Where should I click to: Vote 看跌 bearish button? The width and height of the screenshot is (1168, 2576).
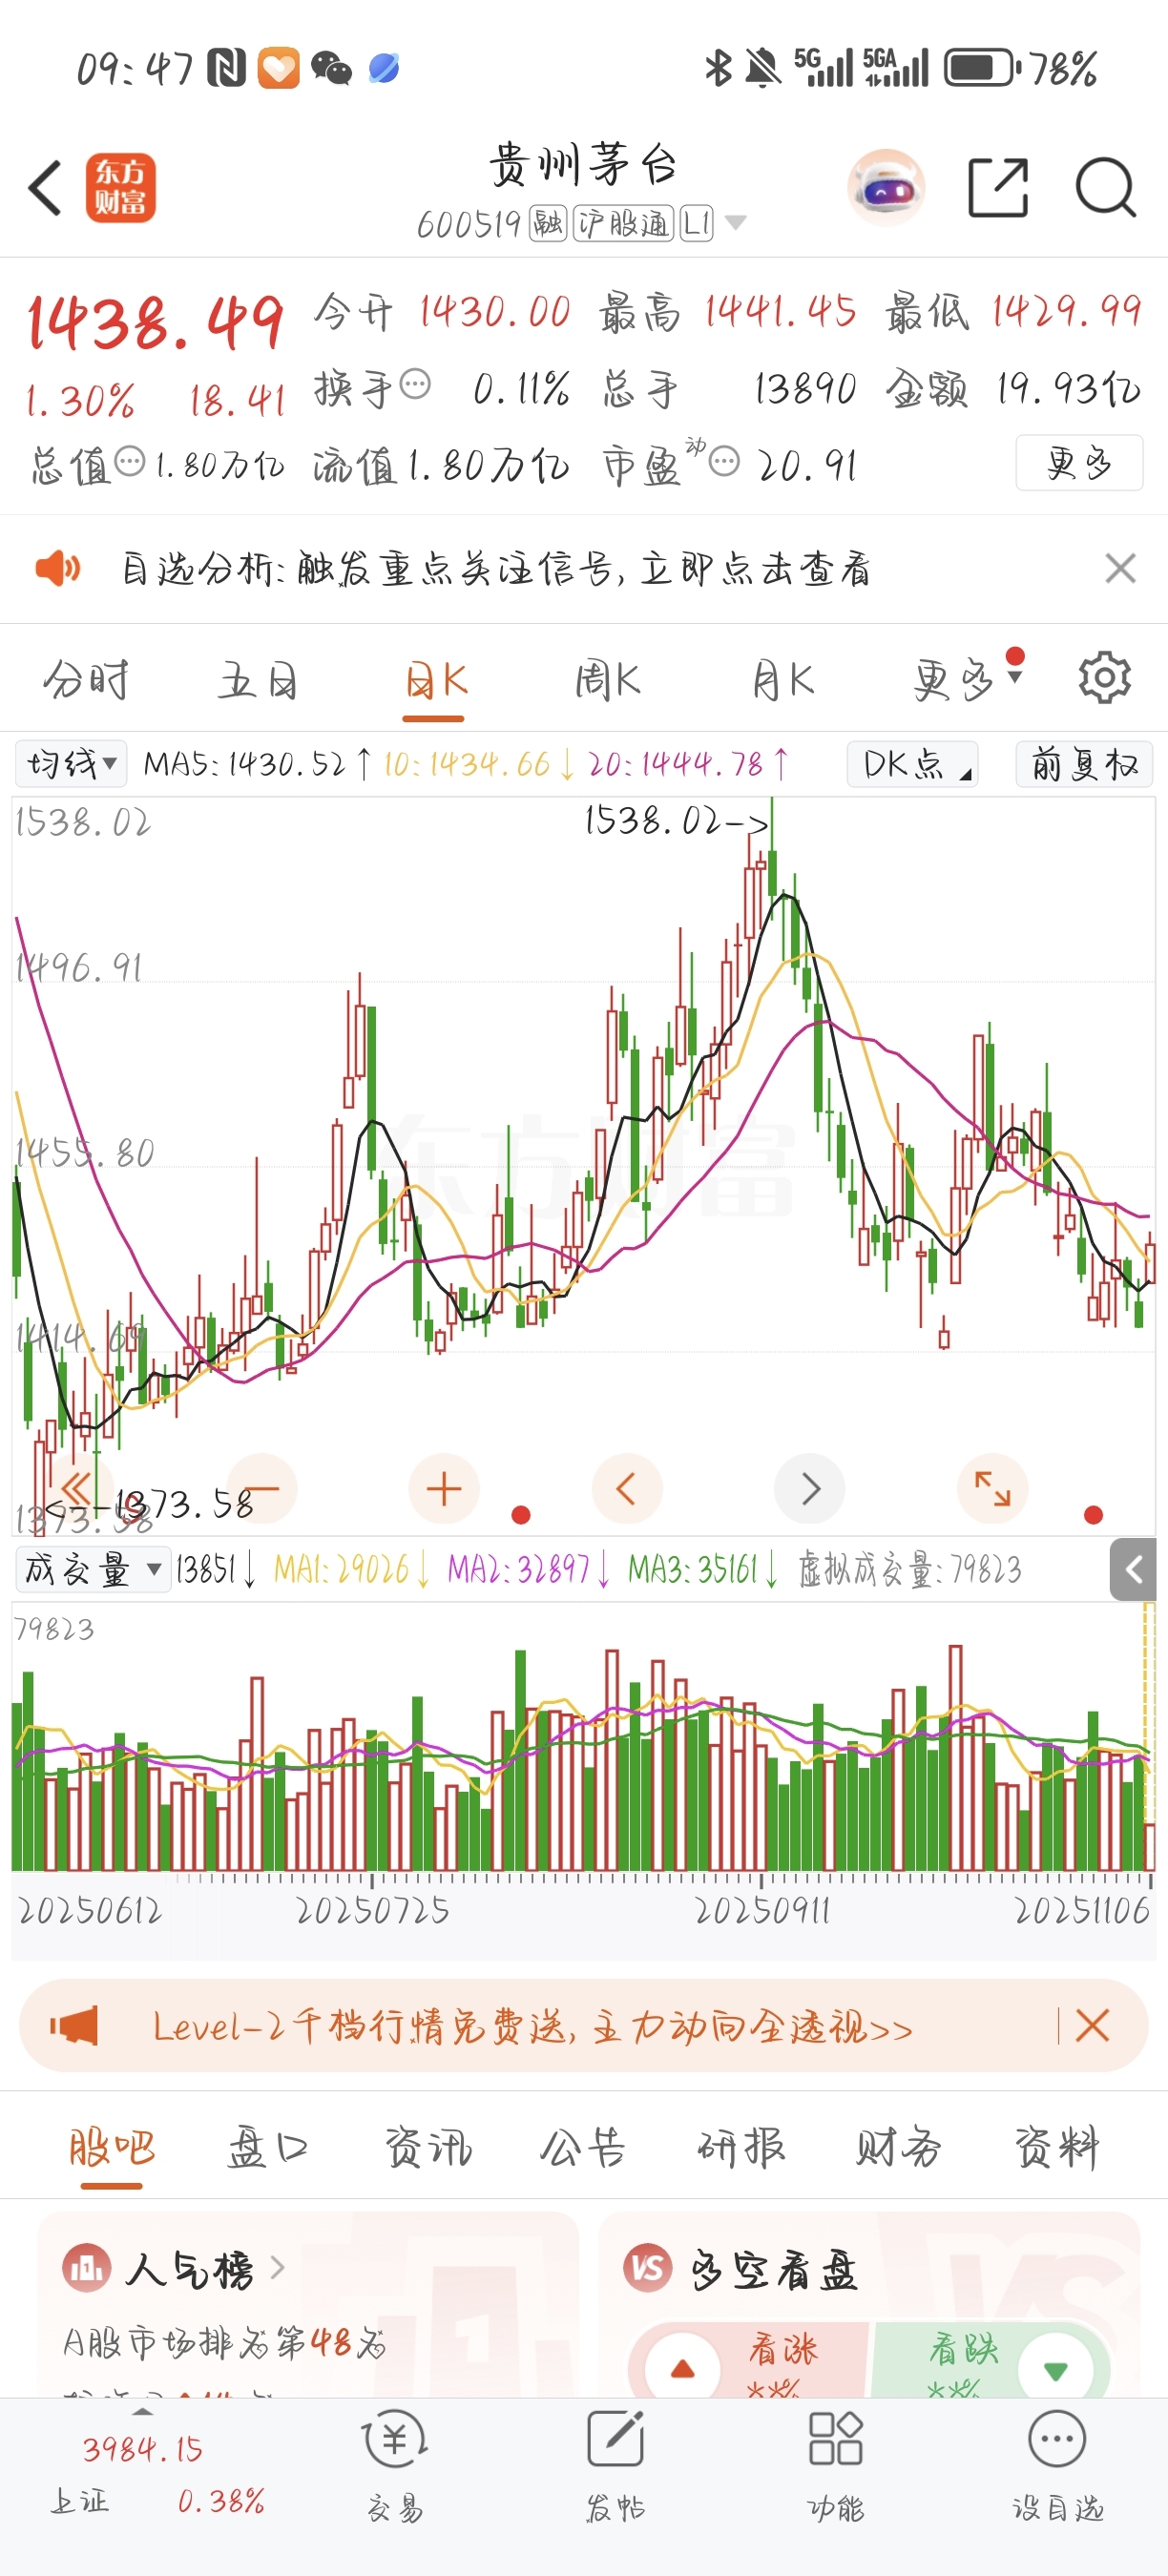[x=990, y=2360]
